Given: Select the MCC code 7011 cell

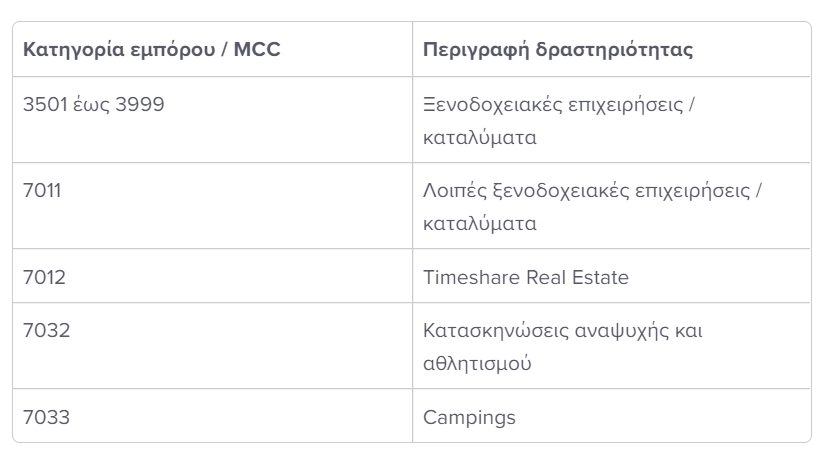Looking at the screenshot, I should click(42, 190).
